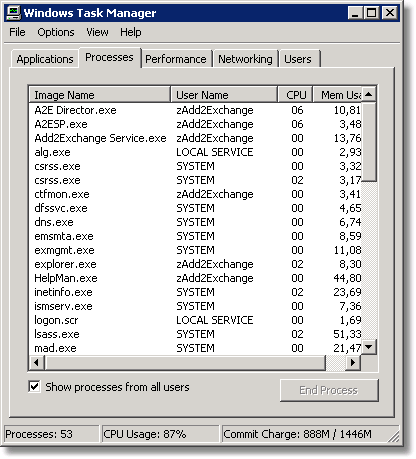Click the CPU Usage: 87% status entry
This screenshot has height=459, width=416.
160,434
